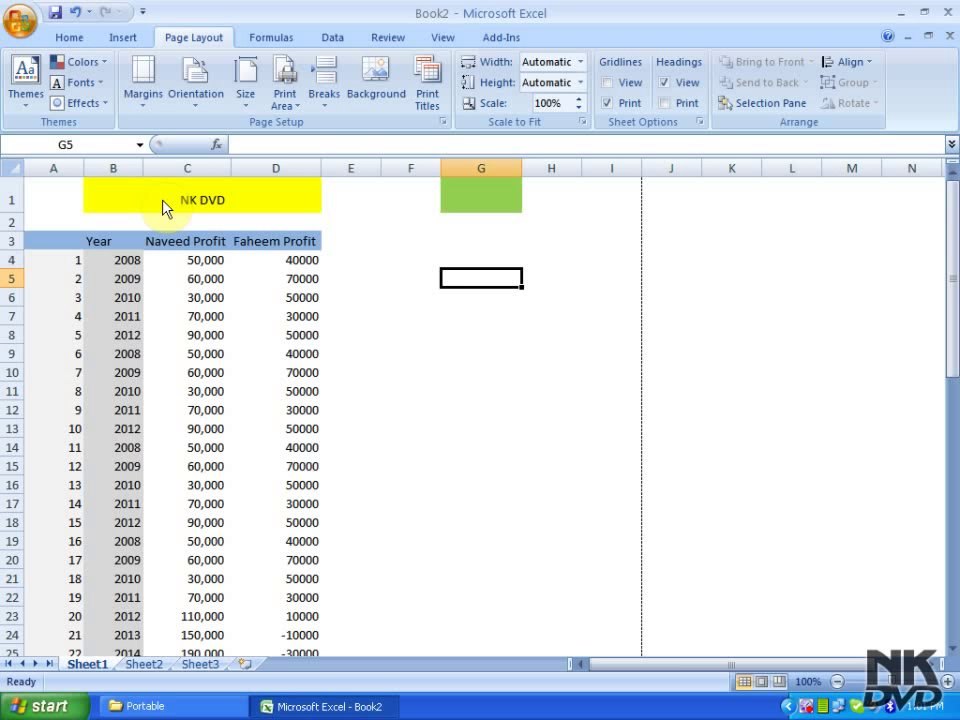Click the Windows start button
This screenshot has width=960, height=720.
coord(44,707)
